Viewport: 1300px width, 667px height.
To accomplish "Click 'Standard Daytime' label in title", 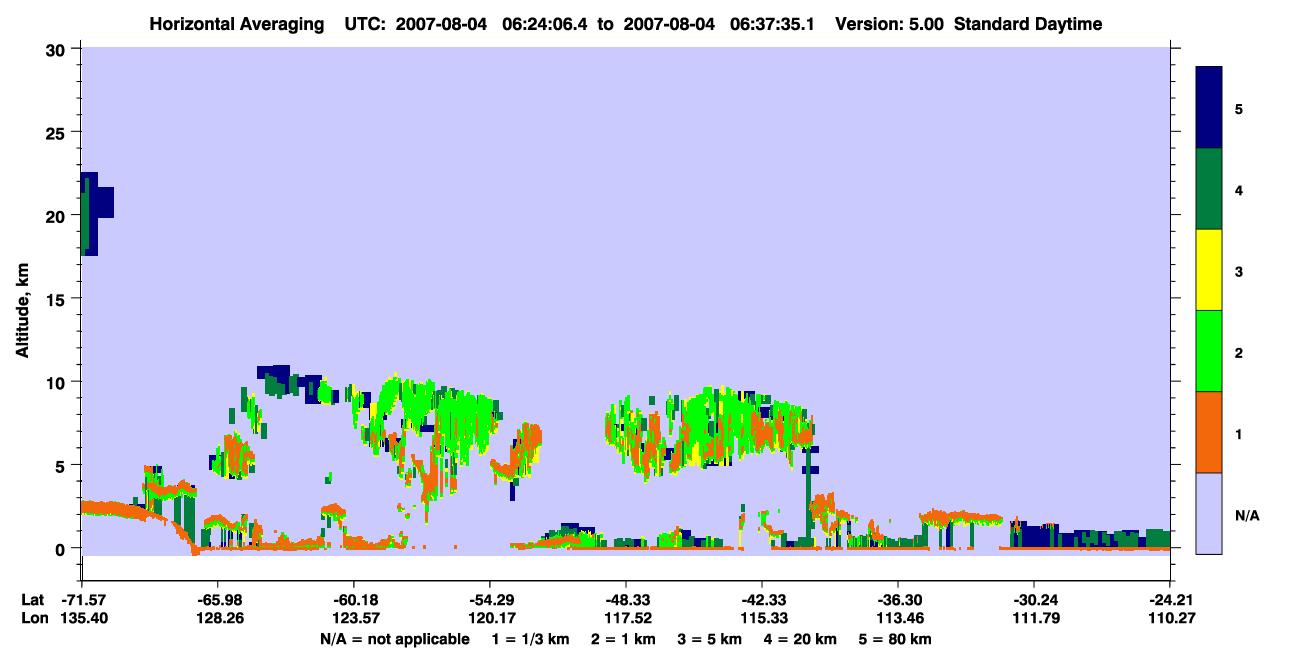I will click(x=1028, y=24).
